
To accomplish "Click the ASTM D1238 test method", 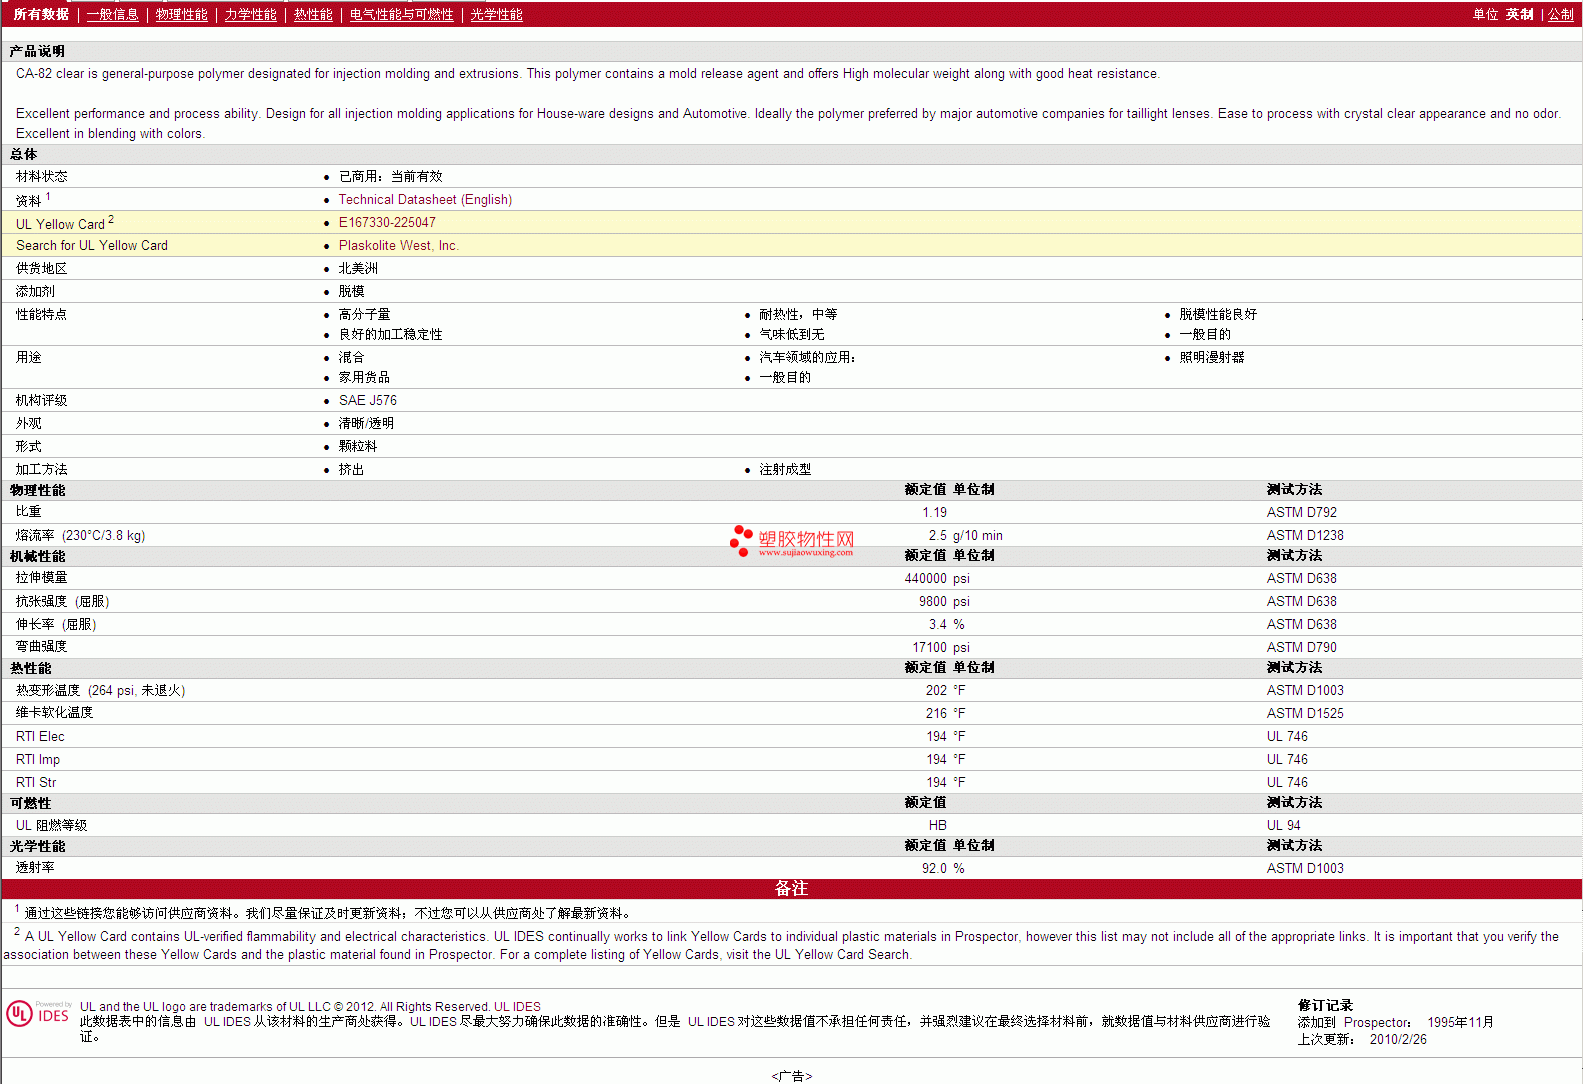I will (1305, 535).
